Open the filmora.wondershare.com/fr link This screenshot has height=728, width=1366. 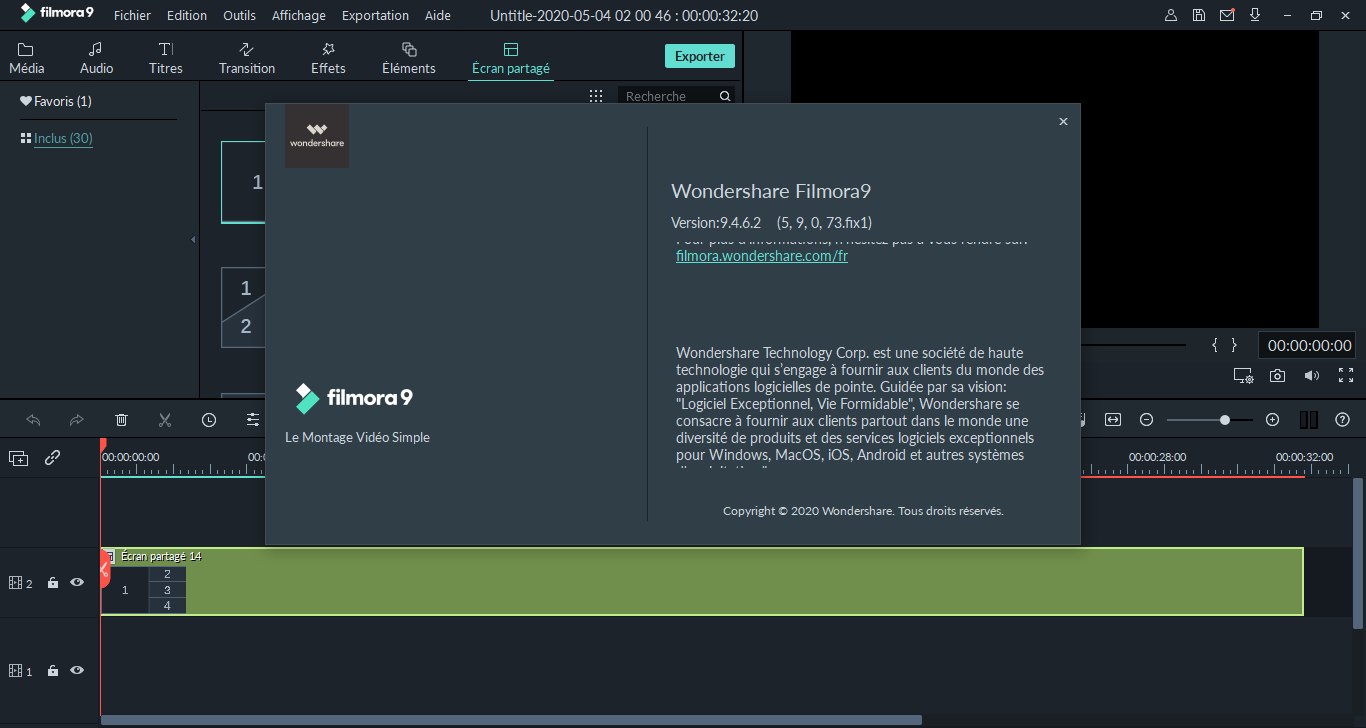click(762, 256)
